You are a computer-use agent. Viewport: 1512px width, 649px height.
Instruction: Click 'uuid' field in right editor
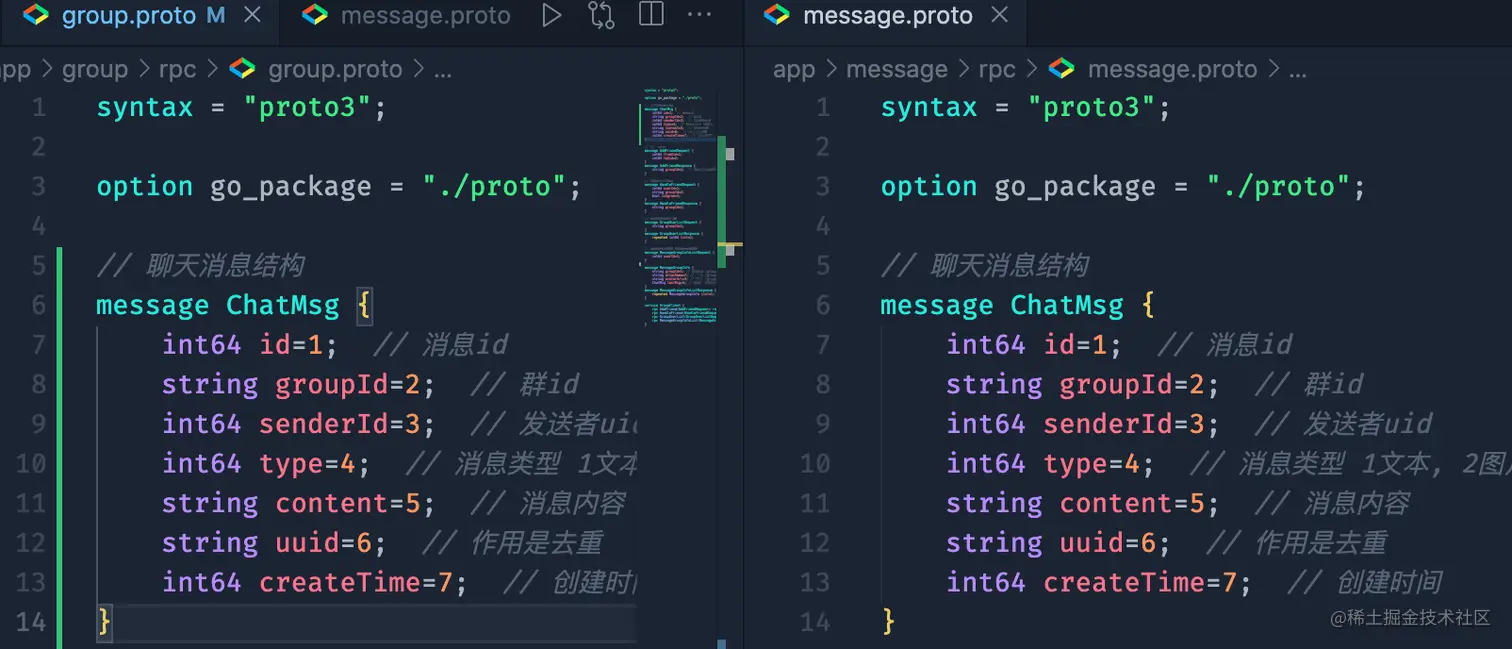tap(1091, 543)
